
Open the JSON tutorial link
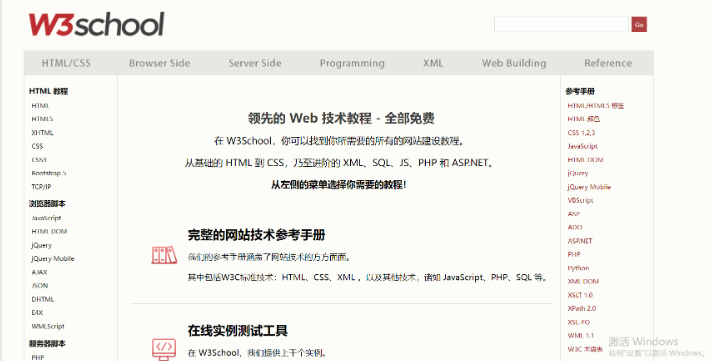pos(40,286)
